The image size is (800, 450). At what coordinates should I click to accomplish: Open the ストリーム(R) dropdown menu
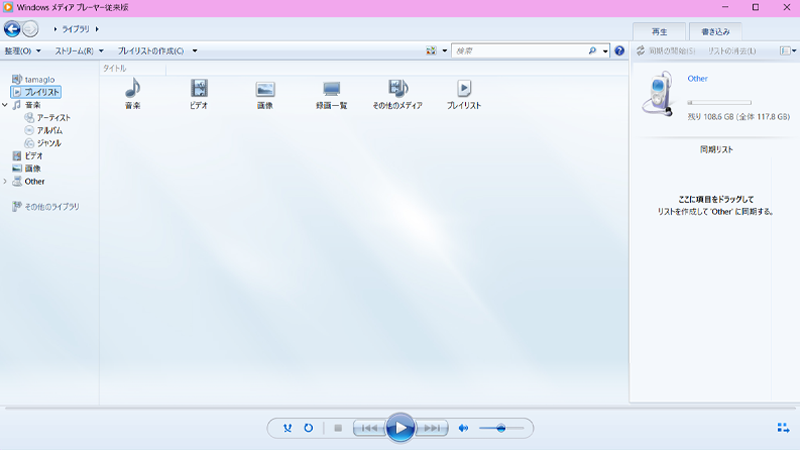[79, 50]
